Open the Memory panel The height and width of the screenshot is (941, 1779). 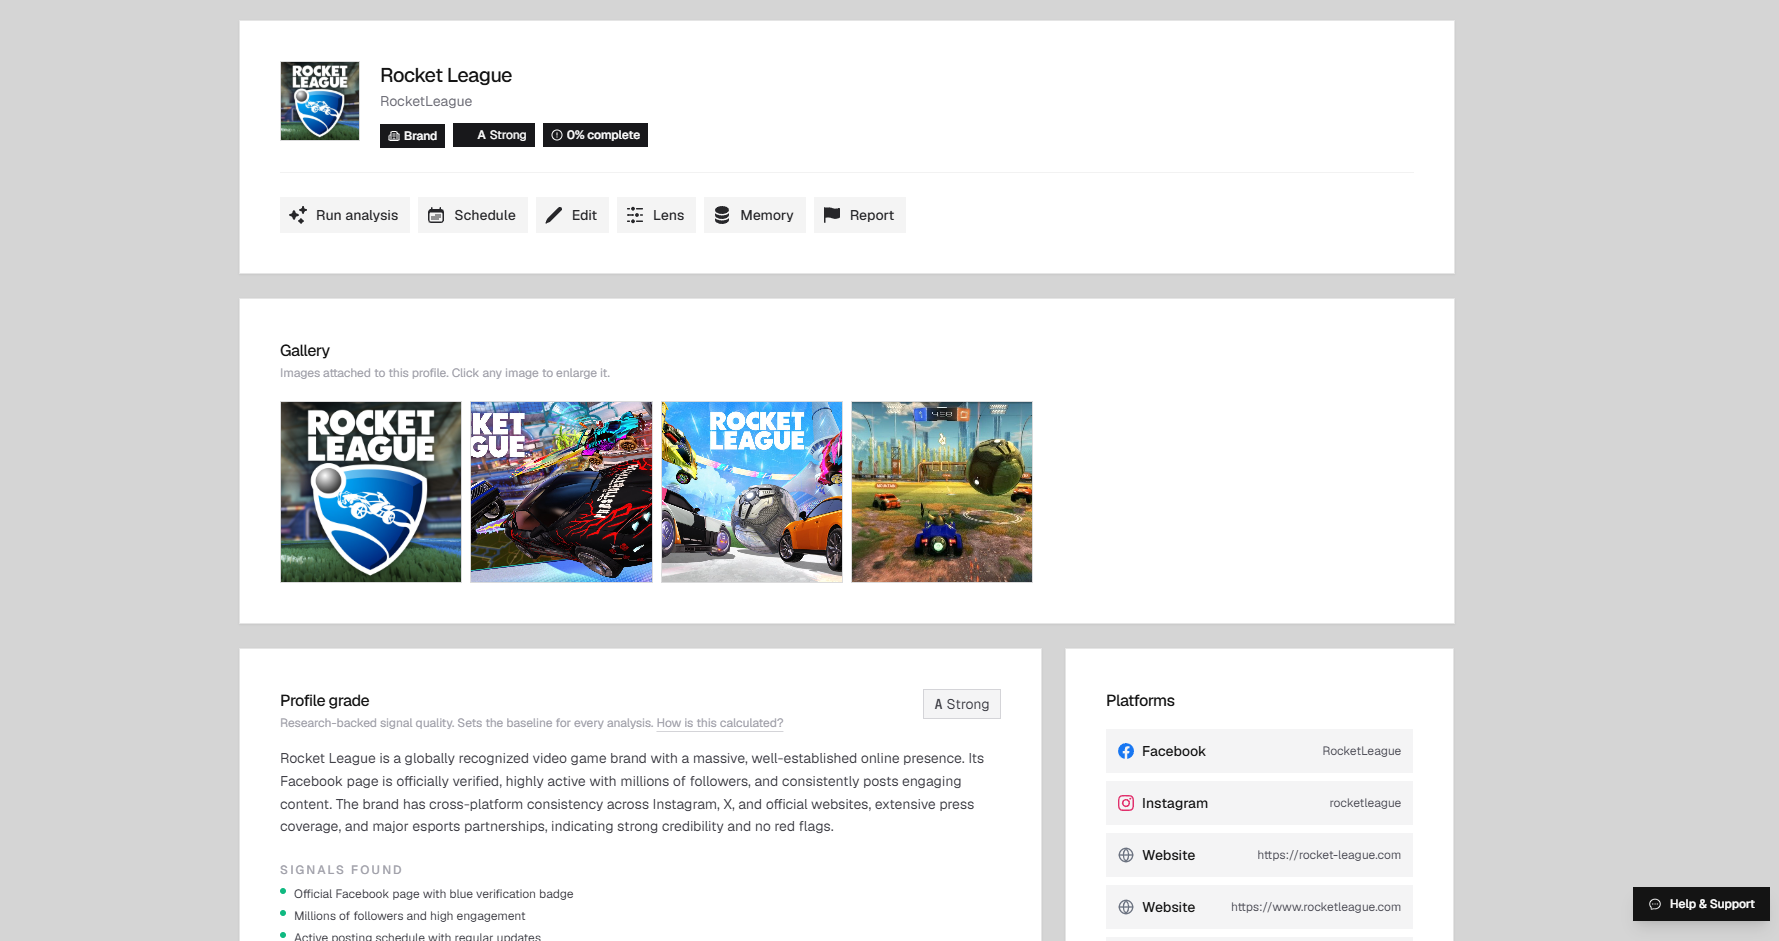(755, 215)
